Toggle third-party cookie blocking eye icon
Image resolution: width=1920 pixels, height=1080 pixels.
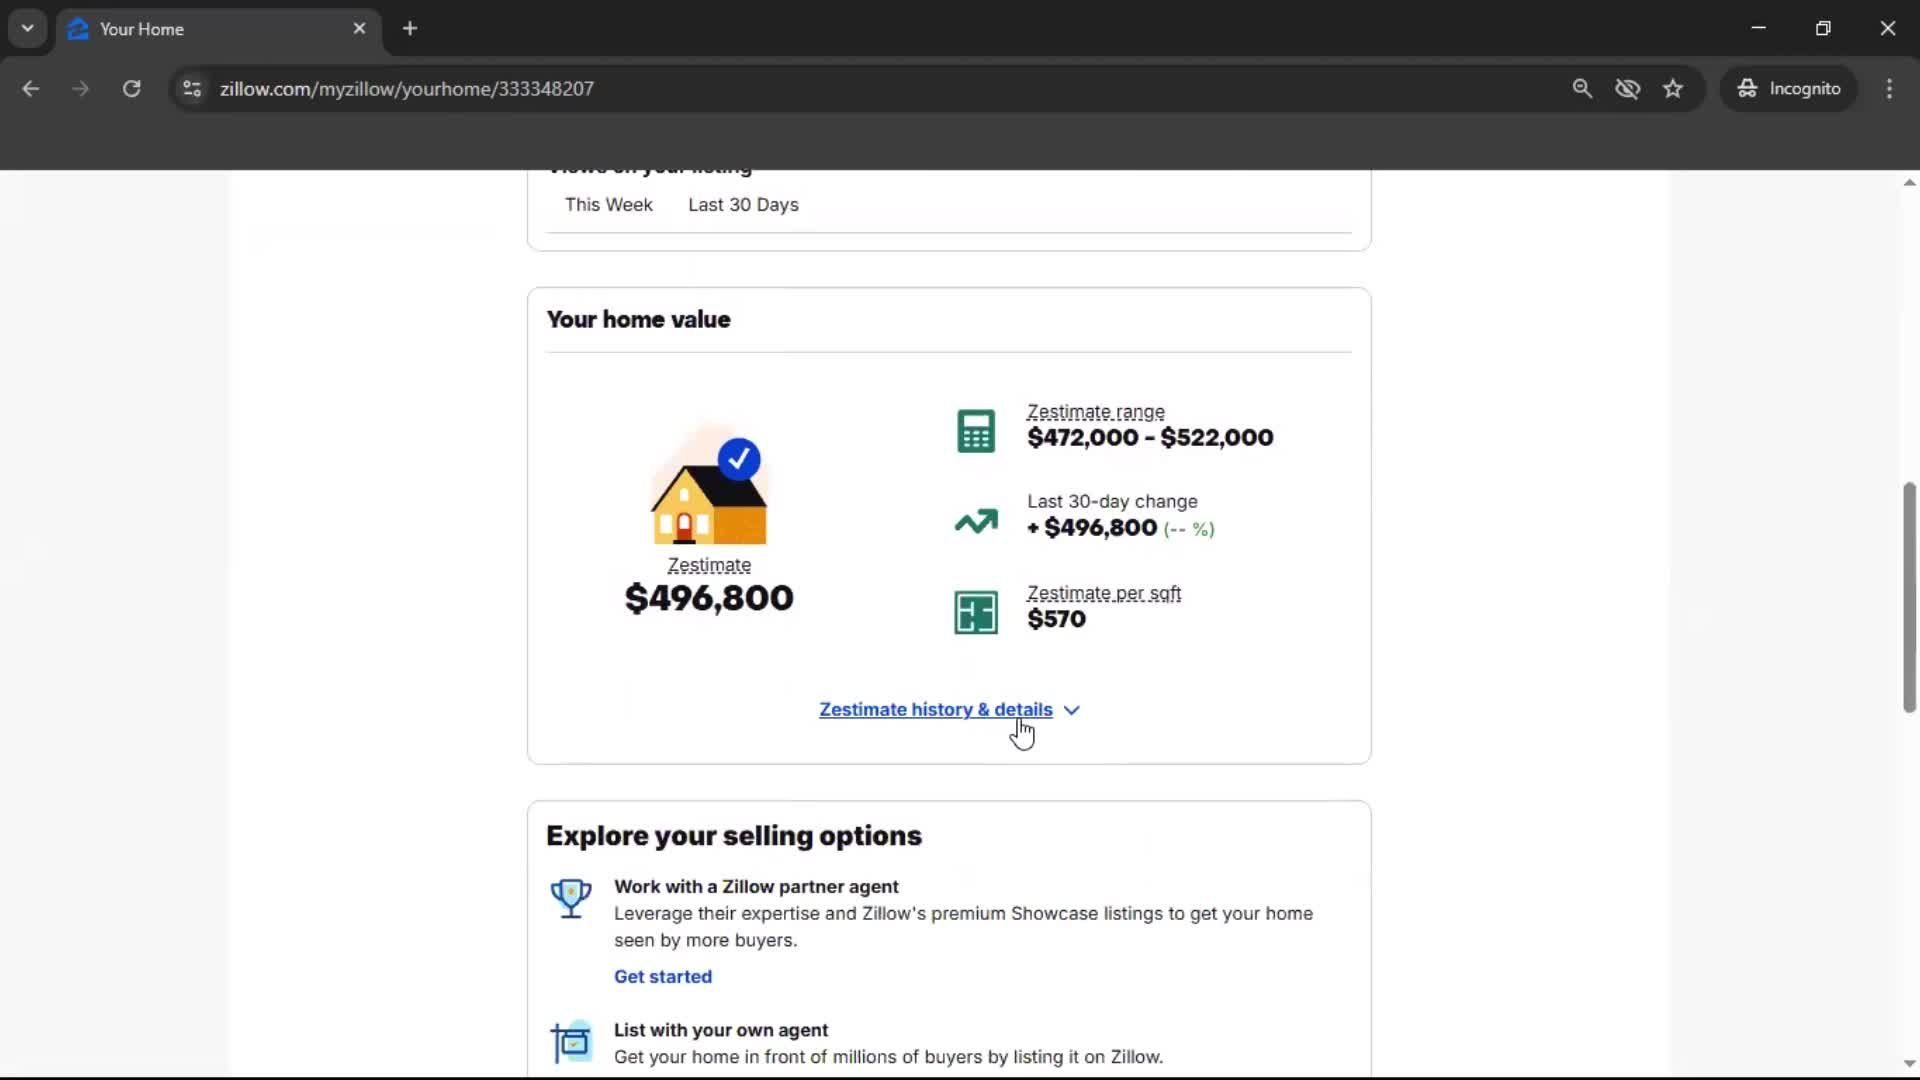(x=1628, y=88)
